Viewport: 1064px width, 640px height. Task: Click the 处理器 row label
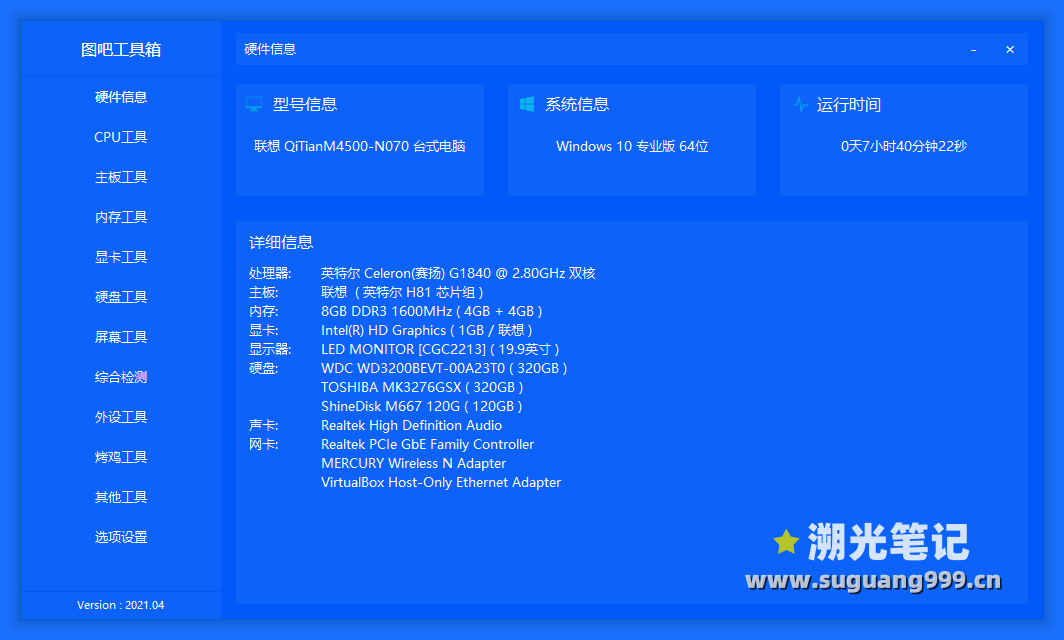[270, 274]
